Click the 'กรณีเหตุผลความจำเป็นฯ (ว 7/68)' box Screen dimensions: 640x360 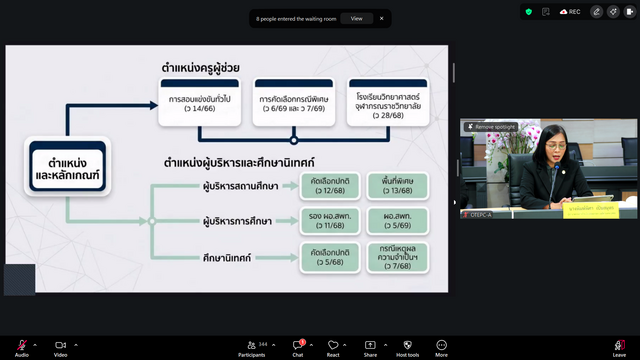398,257
